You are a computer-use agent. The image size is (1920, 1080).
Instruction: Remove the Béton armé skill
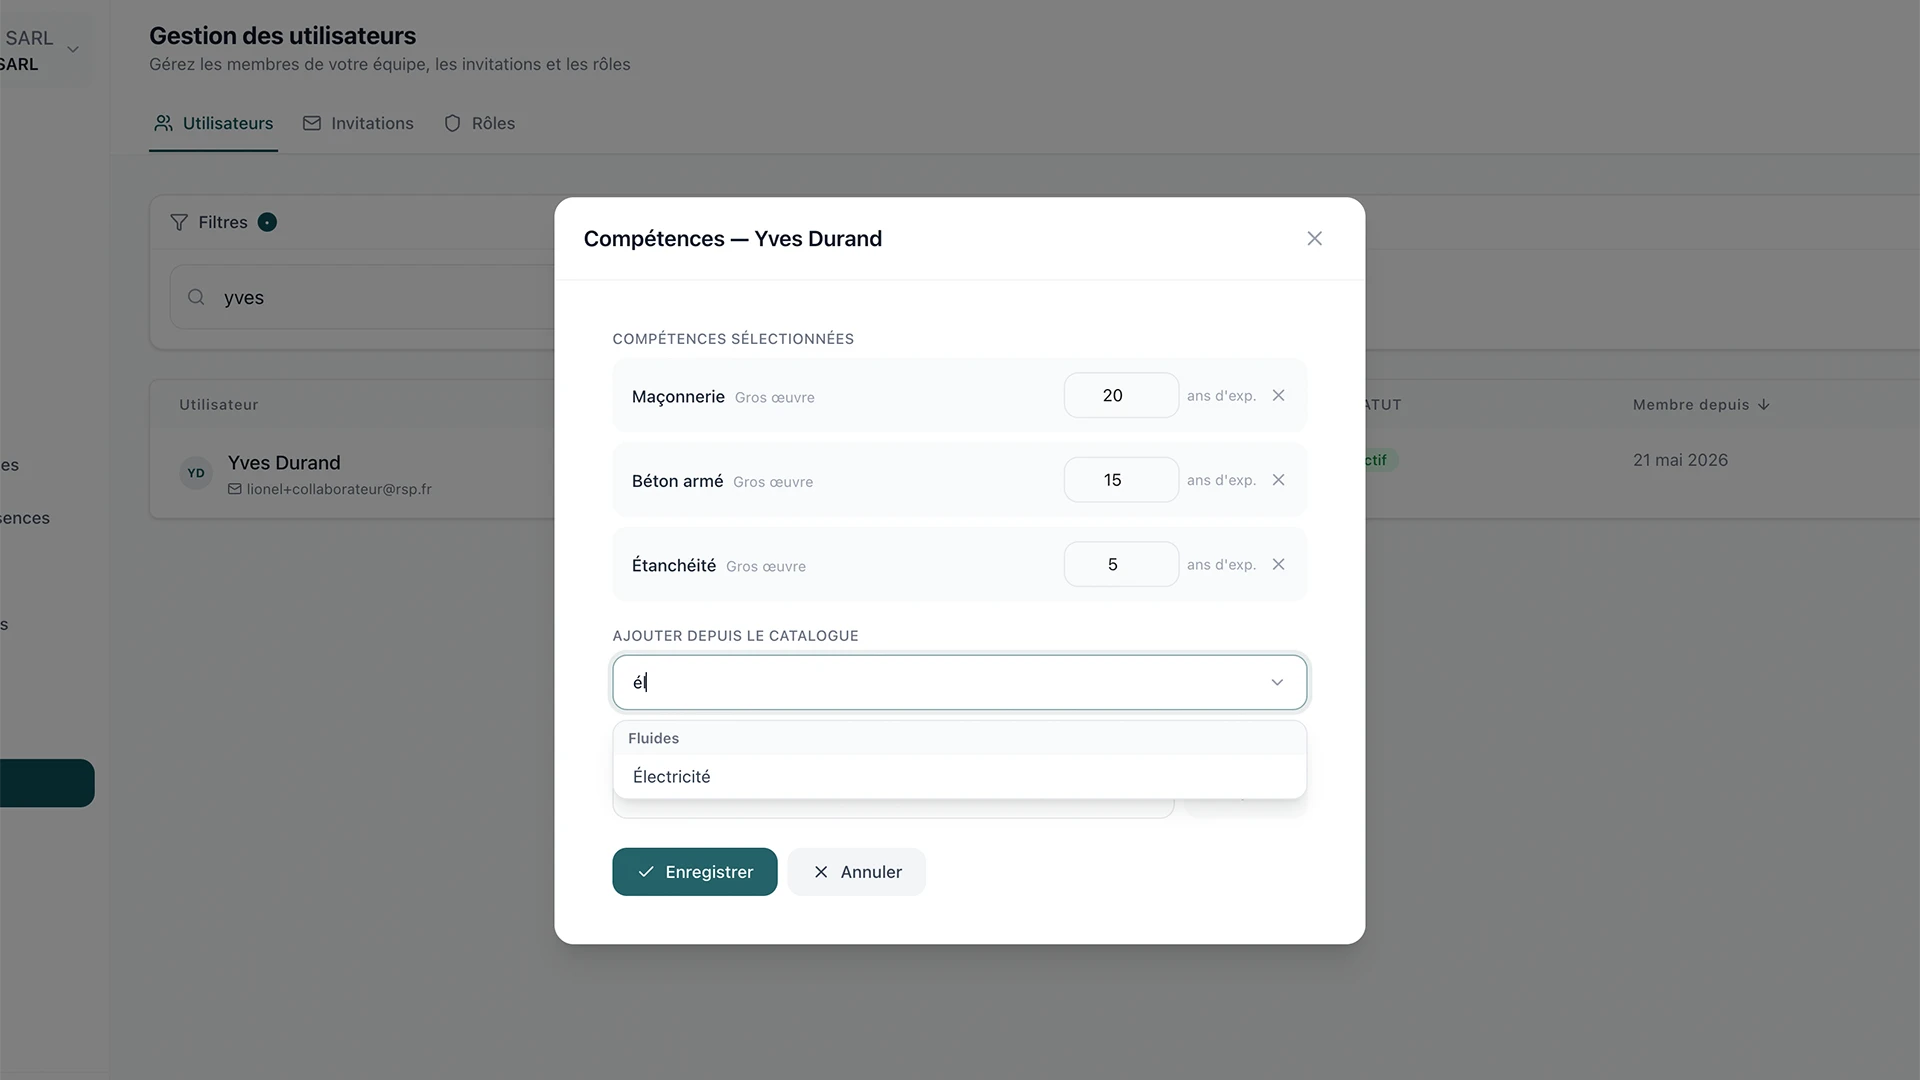pos(1278,480)
